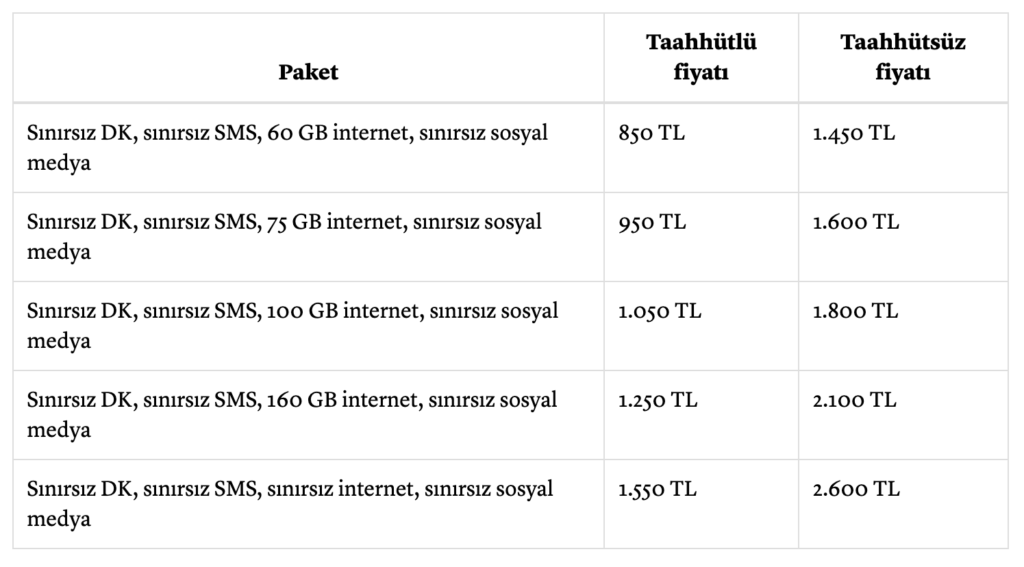Click the word medya in the last row
This screenshot has width=1024, height=567.
(59, 519)
